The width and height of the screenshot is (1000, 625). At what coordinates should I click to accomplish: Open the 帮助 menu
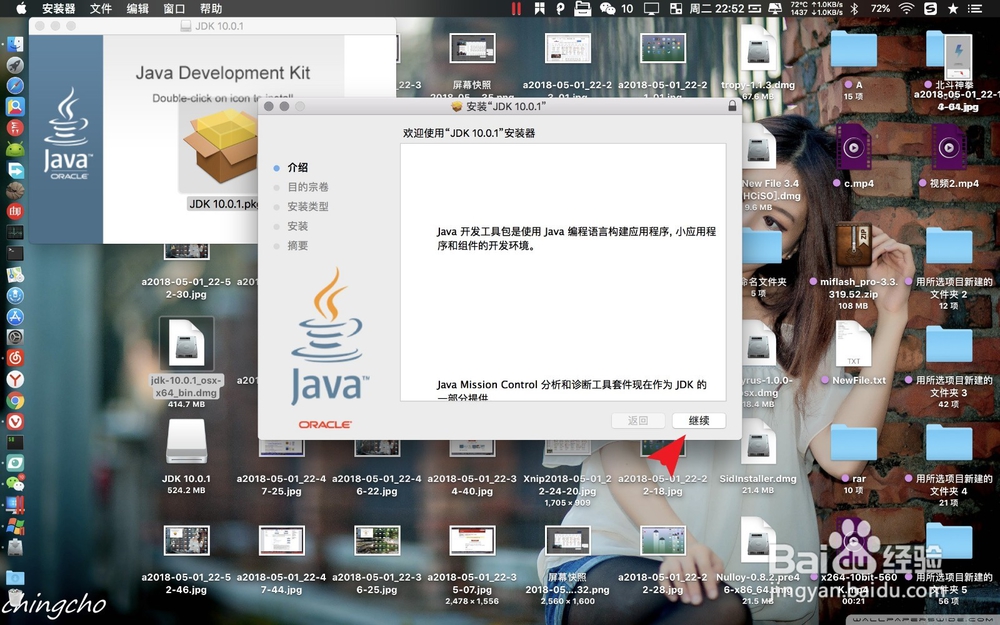coord(211,8)
